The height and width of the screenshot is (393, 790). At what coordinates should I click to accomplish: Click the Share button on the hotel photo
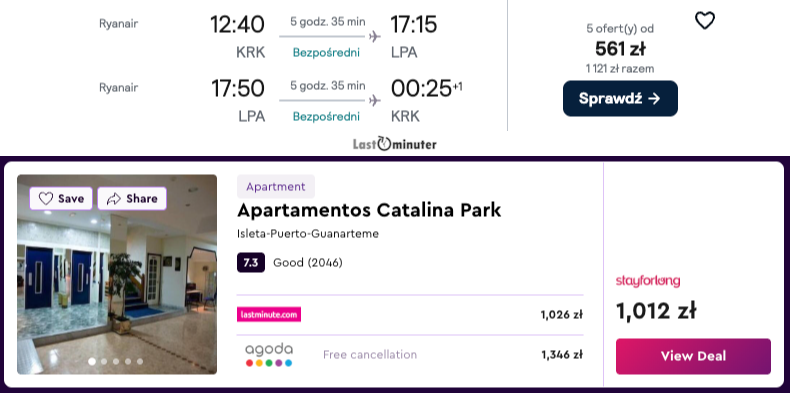click(132, 199)
